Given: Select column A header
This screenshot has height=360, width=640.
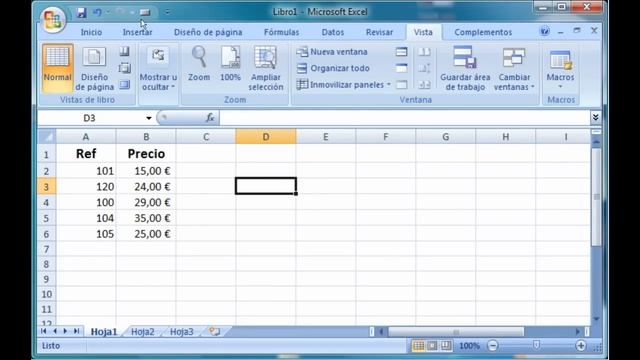Looking at the screenshot, I should click(x=86, y=137).
